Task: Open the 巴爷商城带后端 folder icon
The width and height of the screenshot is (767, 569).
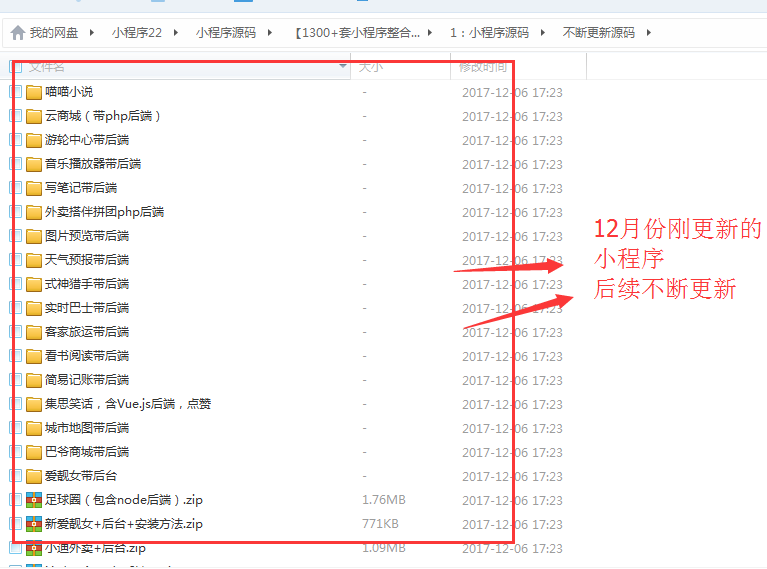Action: click(34, 452)
